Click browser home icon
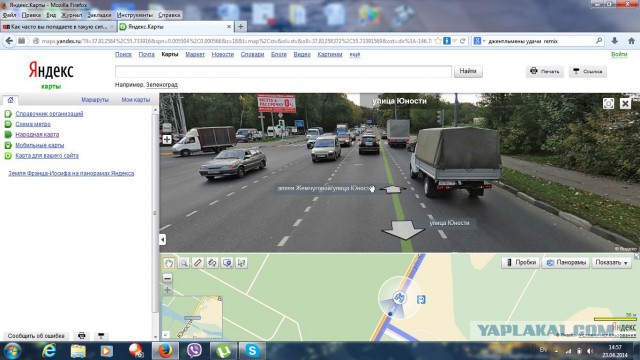The height and width of the screenshot is (360, 640). coord(631,41)
